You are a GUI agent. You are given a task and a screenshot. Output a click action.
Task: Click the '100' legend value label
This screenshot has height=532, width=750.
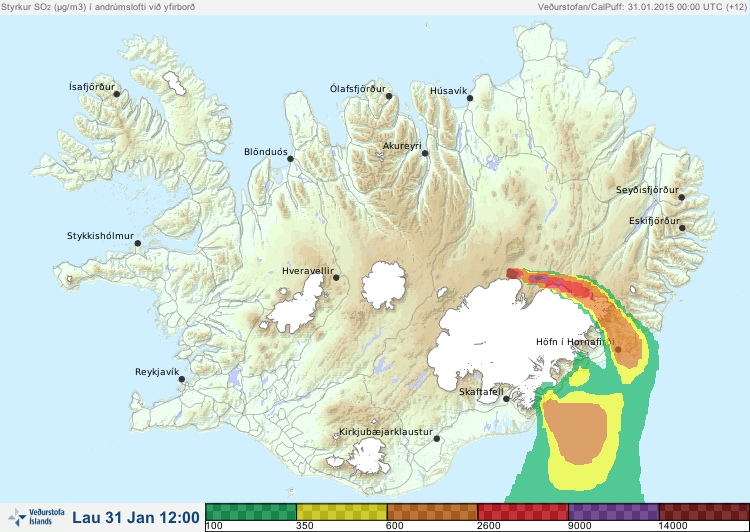coord(215,526)
